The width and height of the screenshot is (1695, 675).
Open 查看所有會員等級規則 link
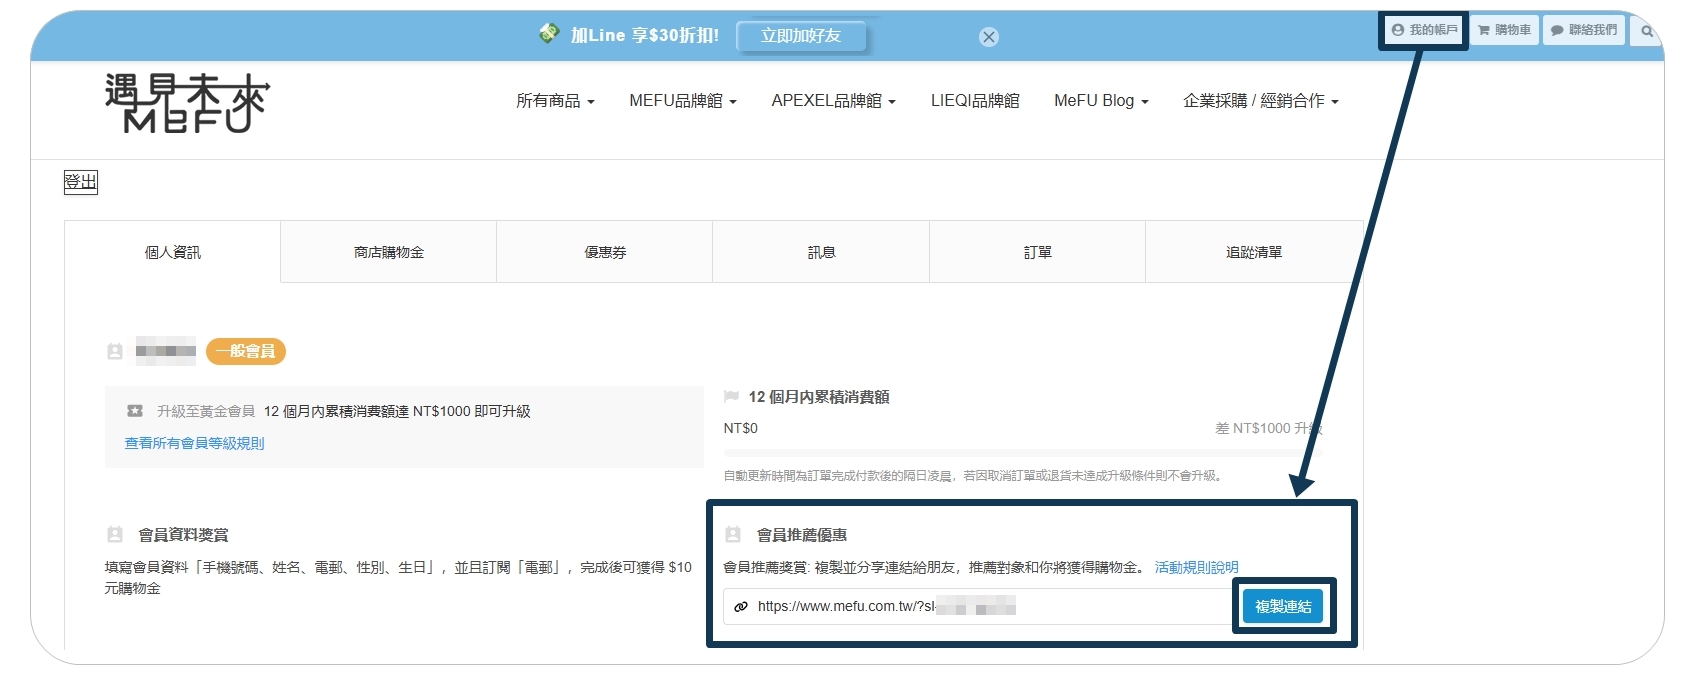pyautogui.click(x=194, y=443)
